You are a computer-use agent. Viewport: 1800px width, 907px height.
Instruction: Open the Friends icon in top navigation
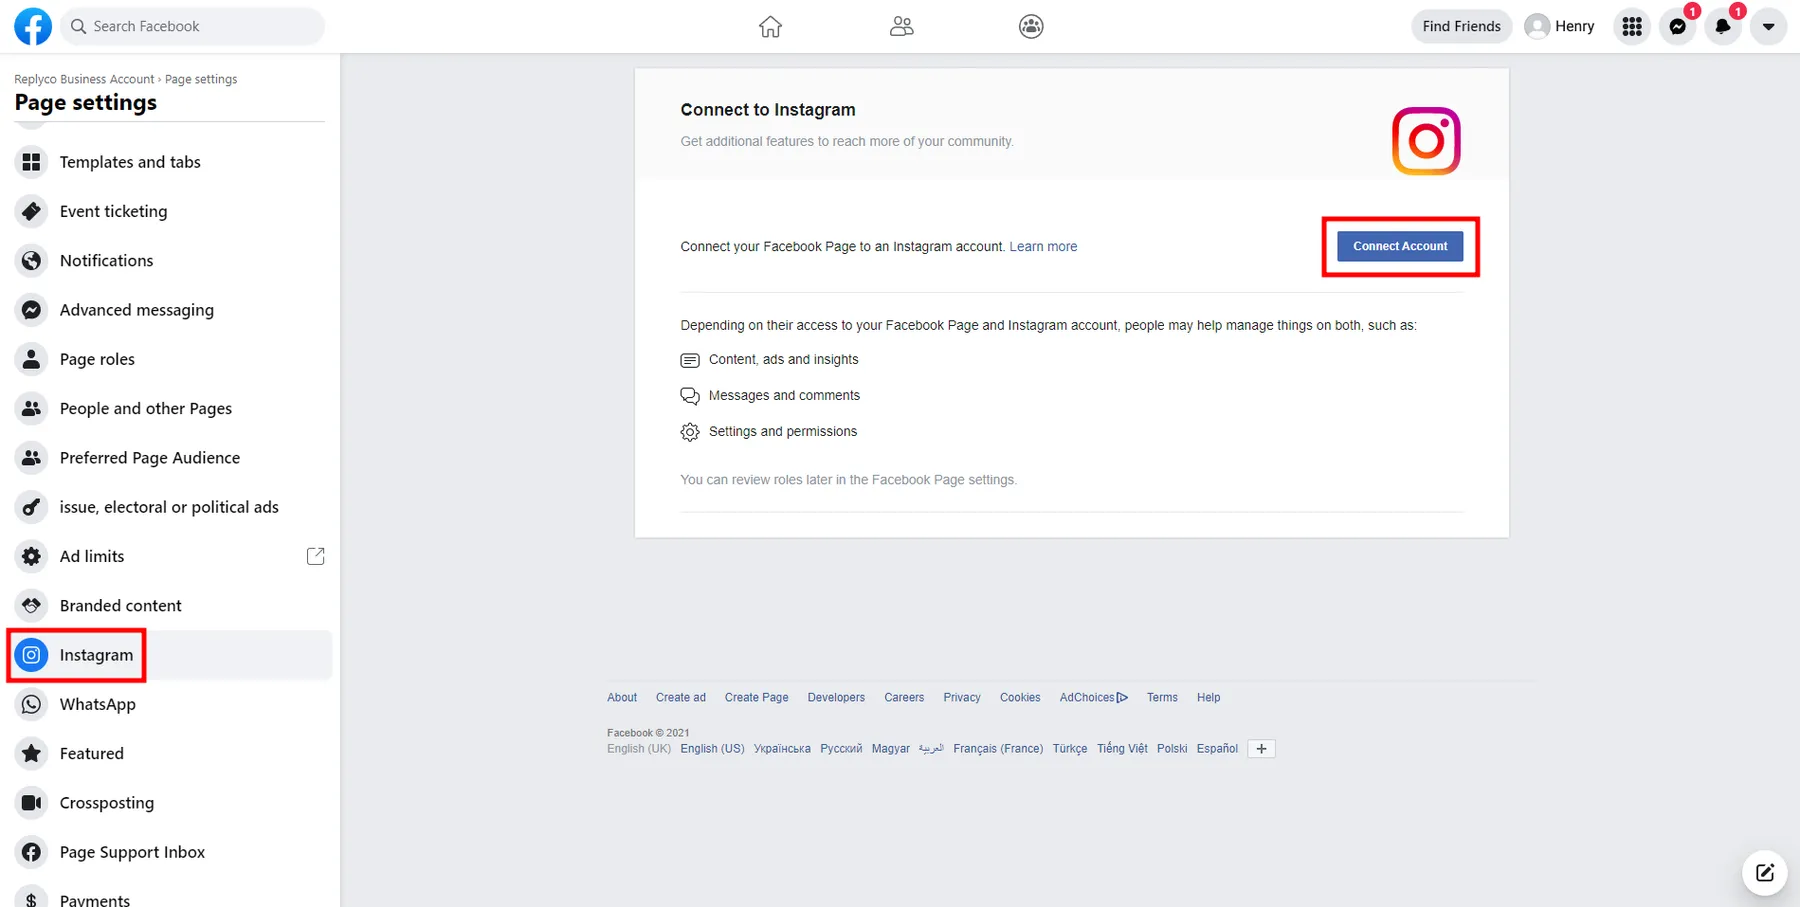[x=901, y=27]
